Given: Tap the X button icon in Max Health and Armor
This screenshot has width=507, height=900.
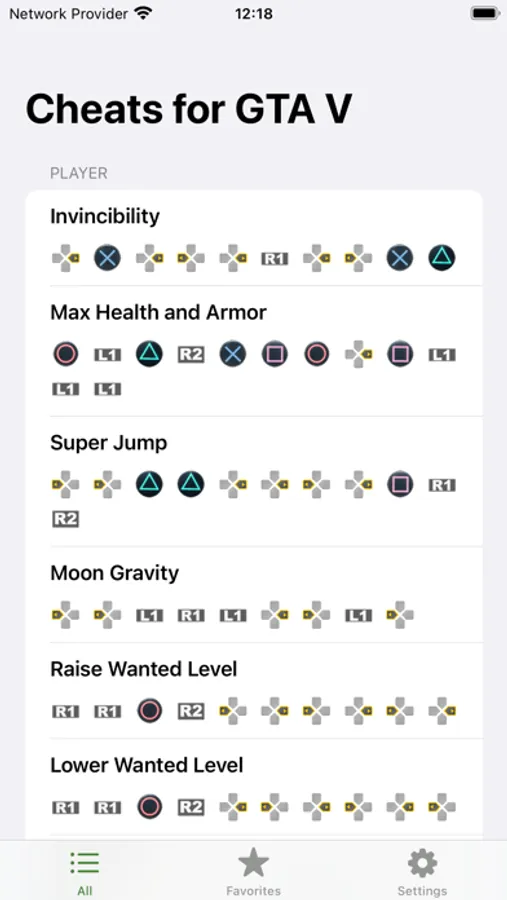Looking at the screenshot, I should pos(233,354).
